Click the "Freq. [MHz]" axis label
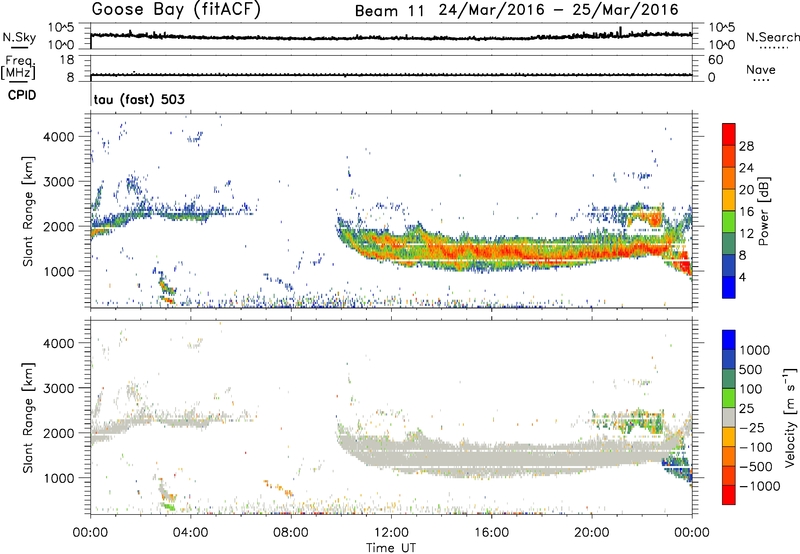This screenshot has width=800, height=554. (x=19, y=67)
